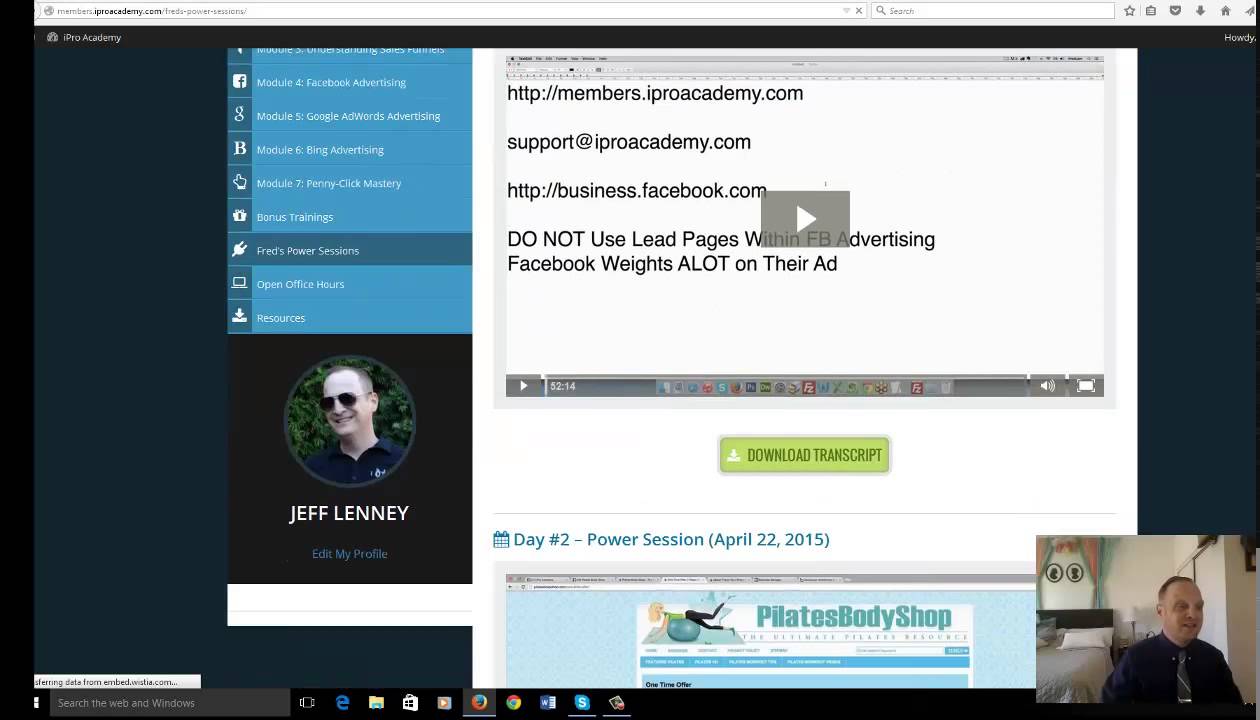Open File Explorer from the taskbar
Viewport: 1260px width, 720px height.
376,703
